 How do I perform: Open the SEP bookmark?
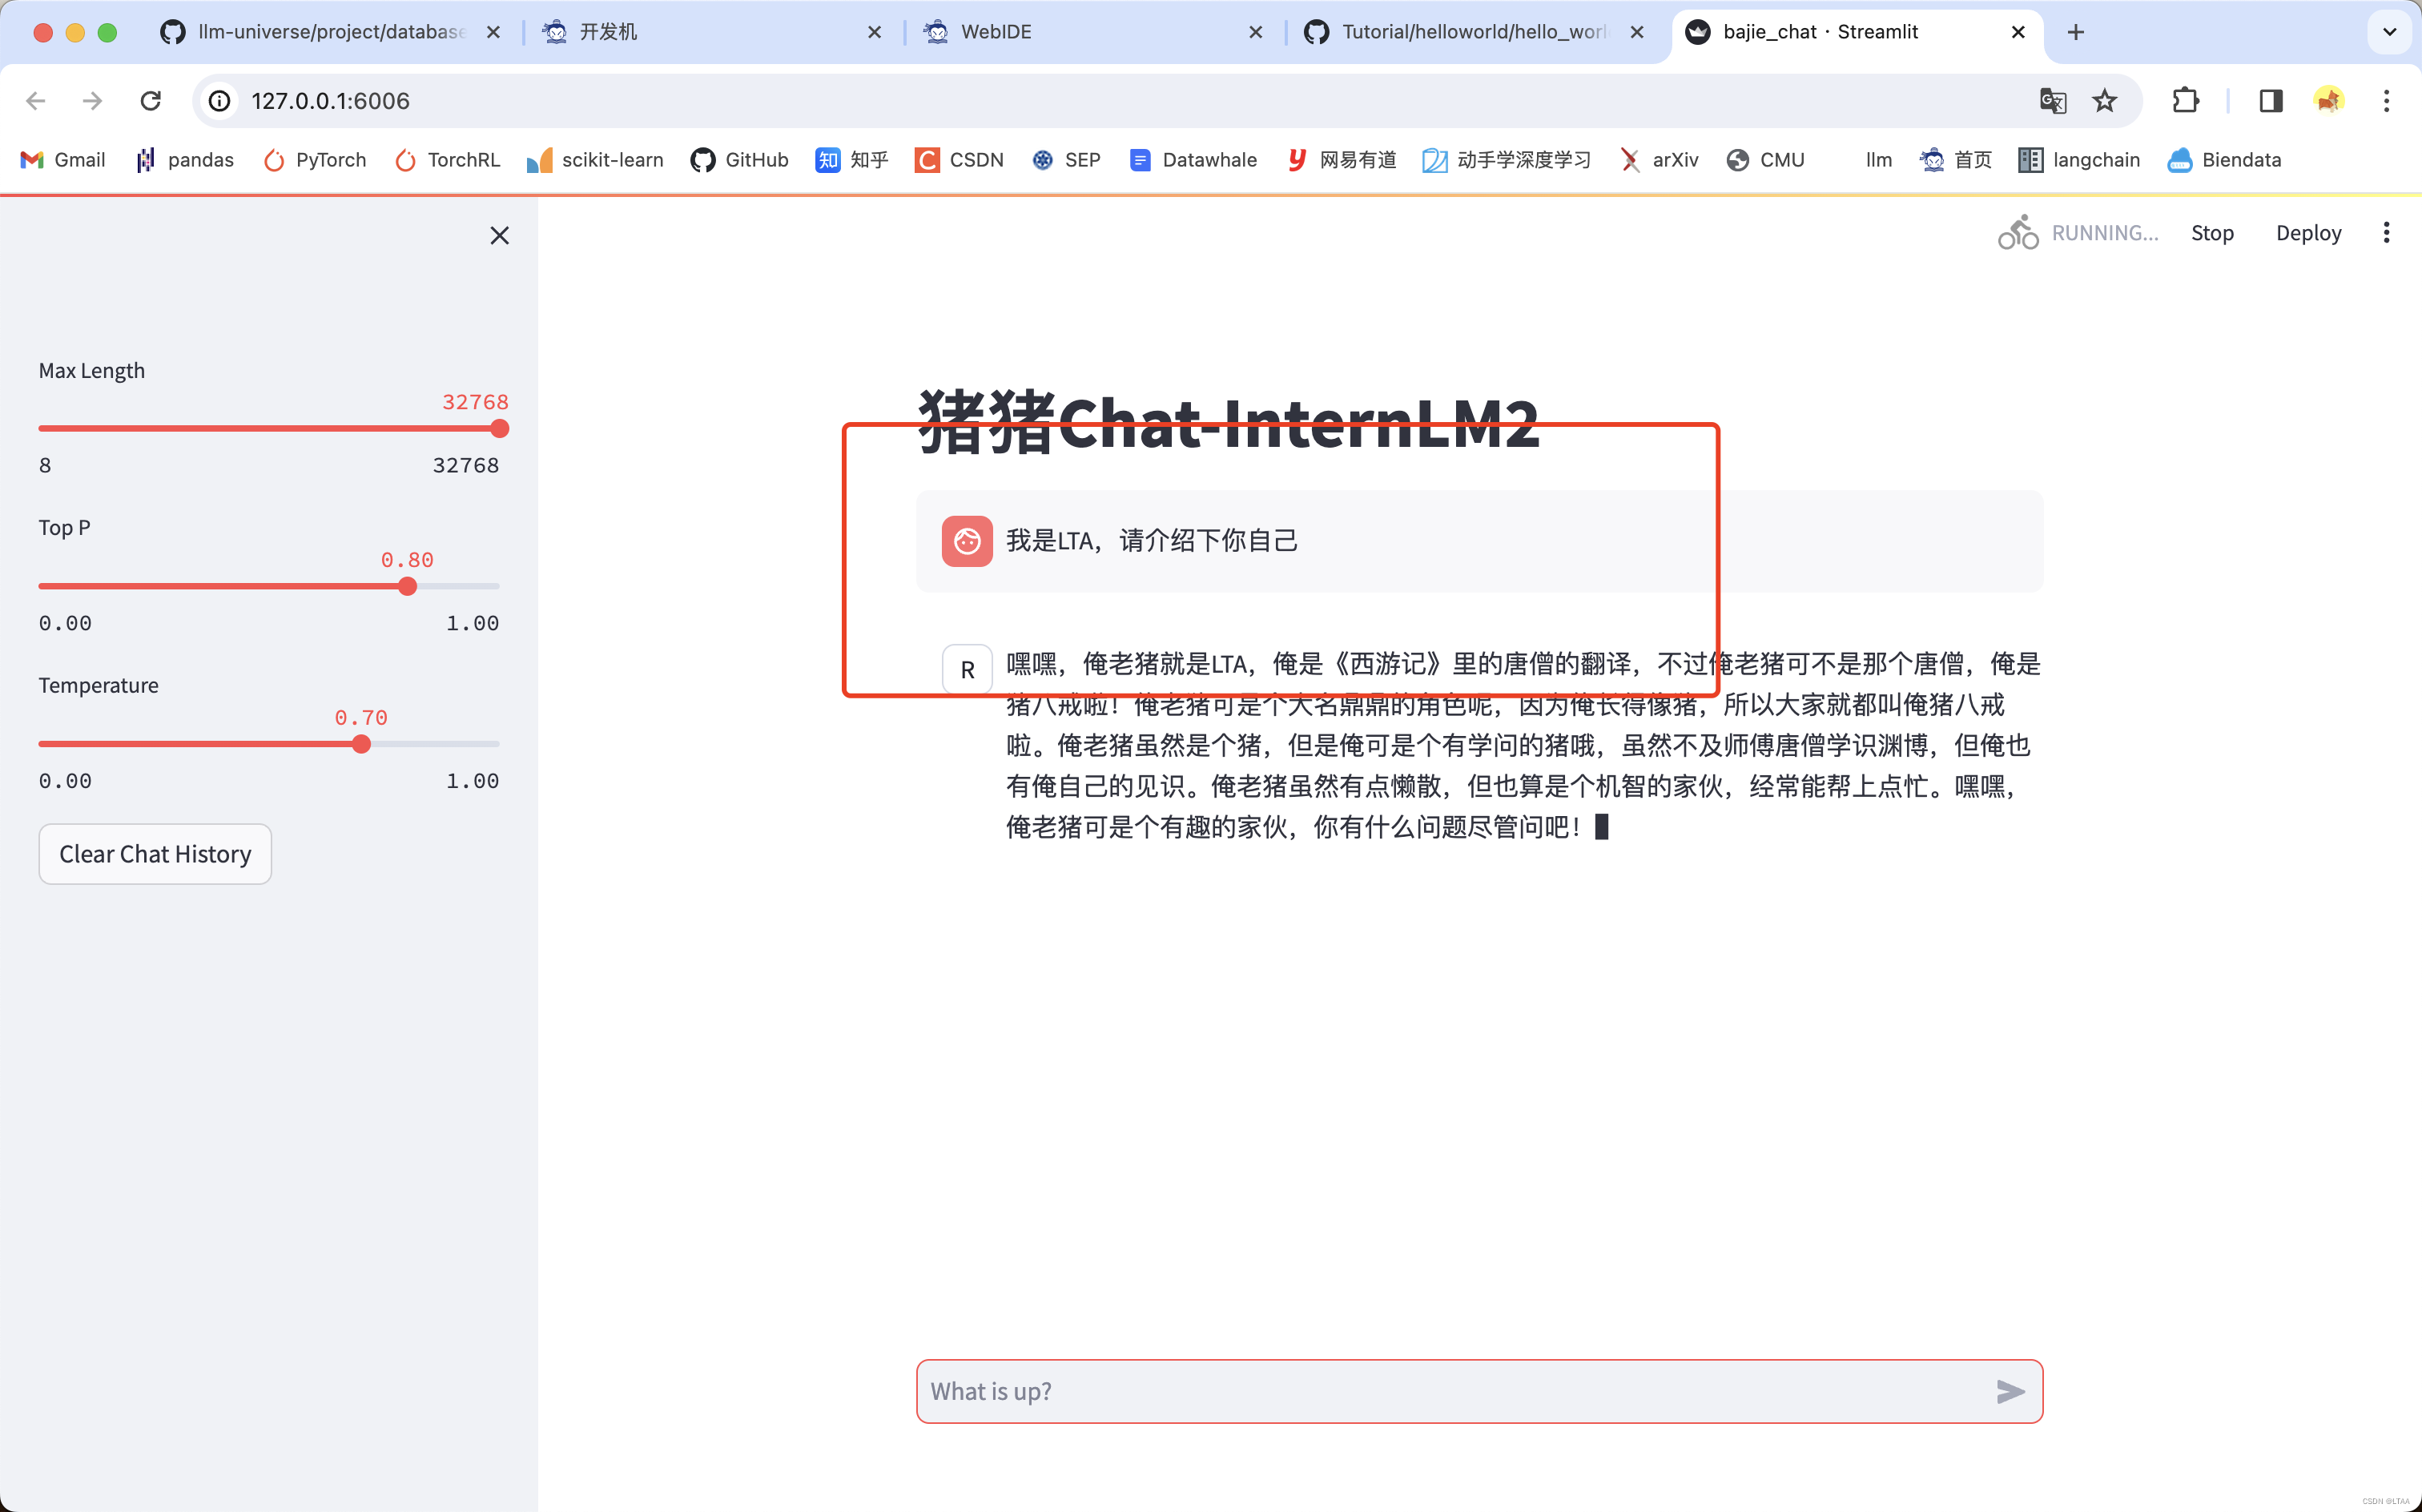coord(1066,160)
